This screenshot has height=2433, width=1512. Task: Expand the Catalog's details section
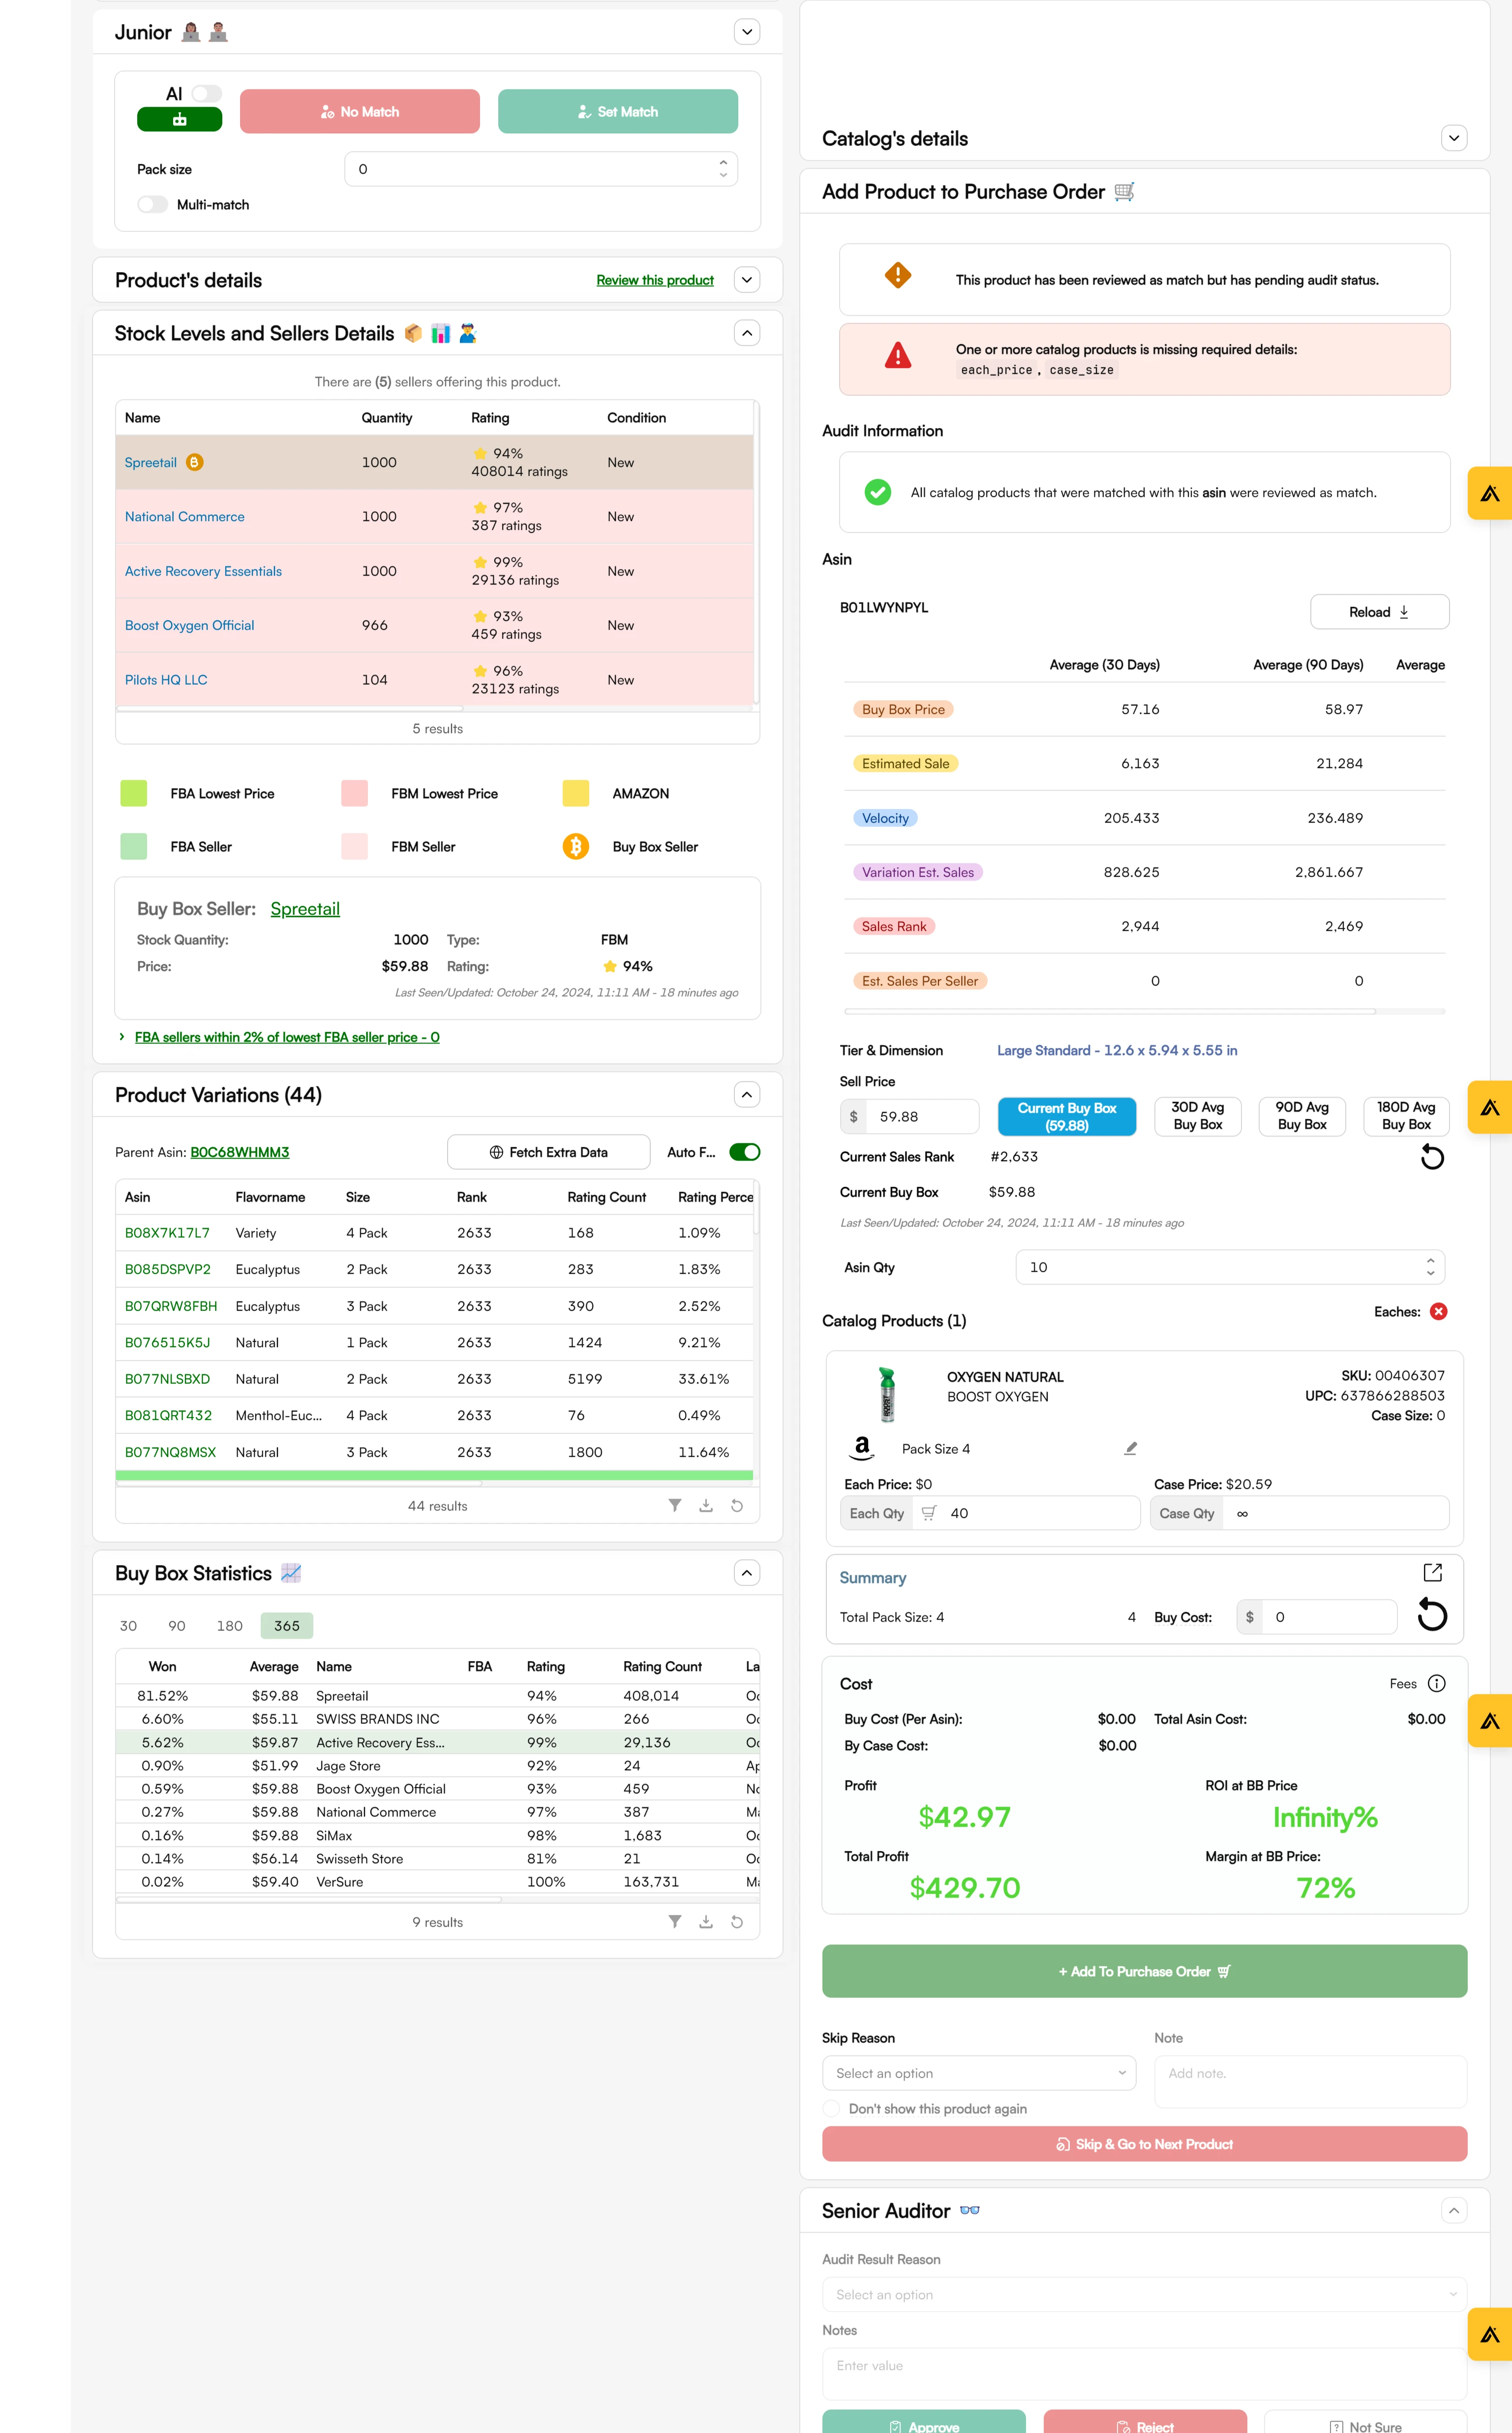point(1454,138)
